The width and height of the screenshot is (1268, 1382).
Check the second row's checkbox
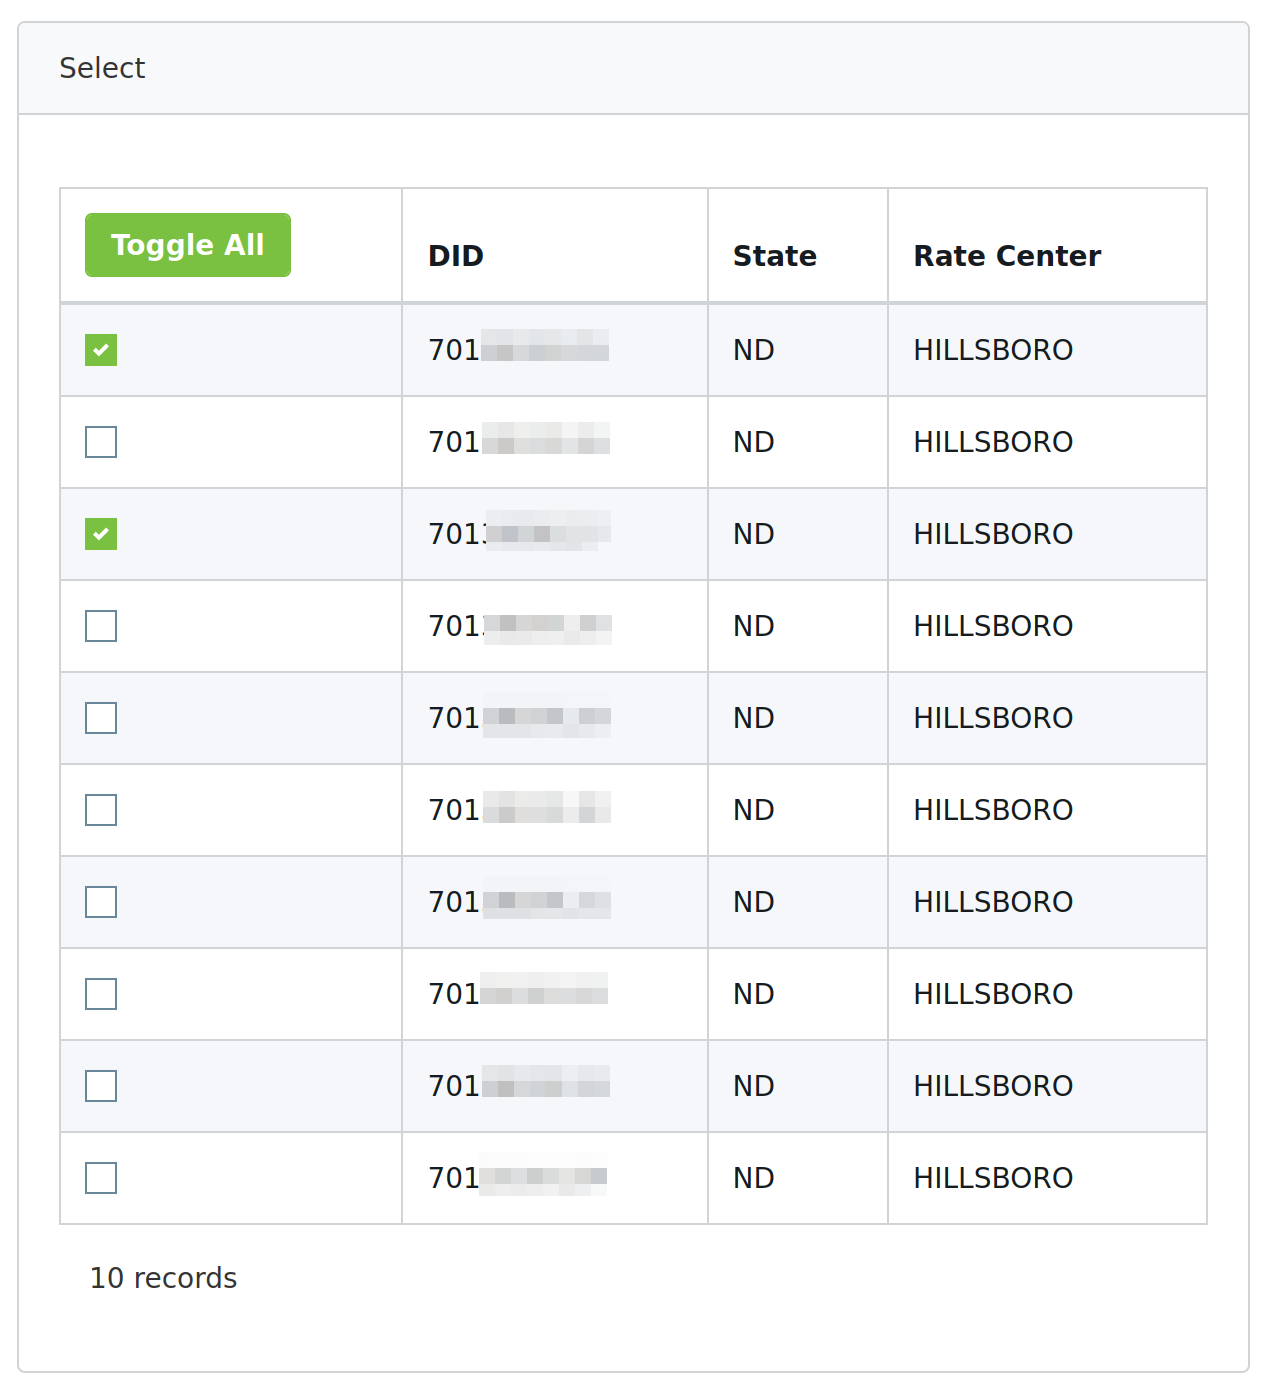point(101,442)
